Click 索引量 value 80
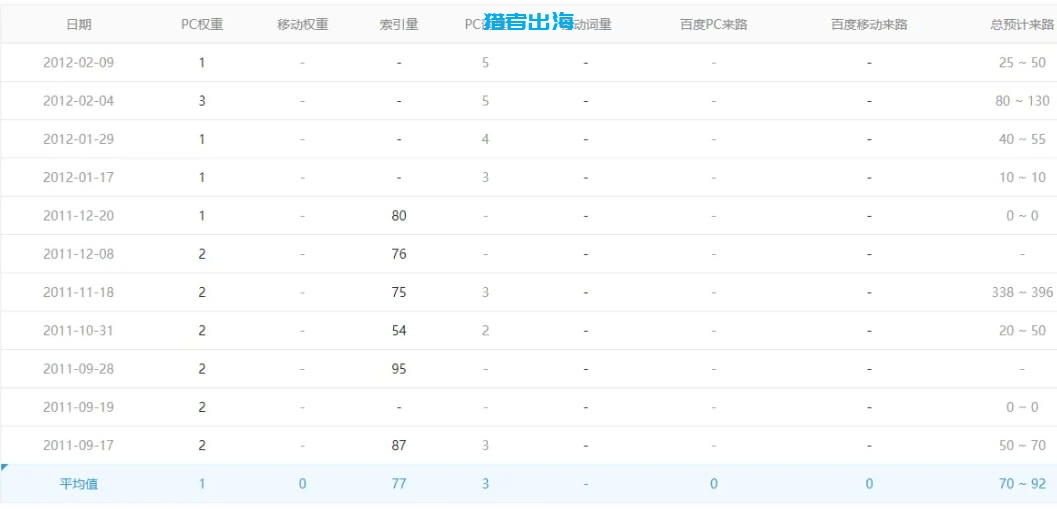The image size is (1057, 509). tap(399, 216)
